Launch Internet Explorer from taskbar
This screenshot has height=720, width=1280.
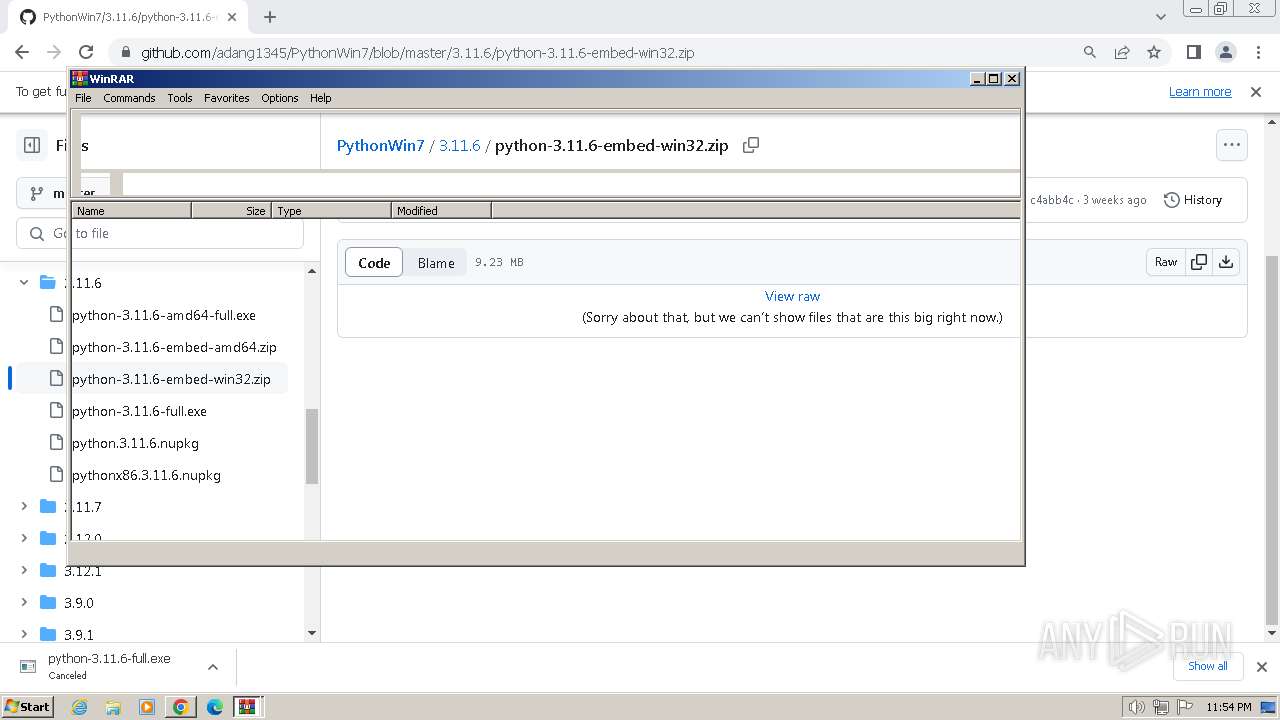(x=79, y=707)
